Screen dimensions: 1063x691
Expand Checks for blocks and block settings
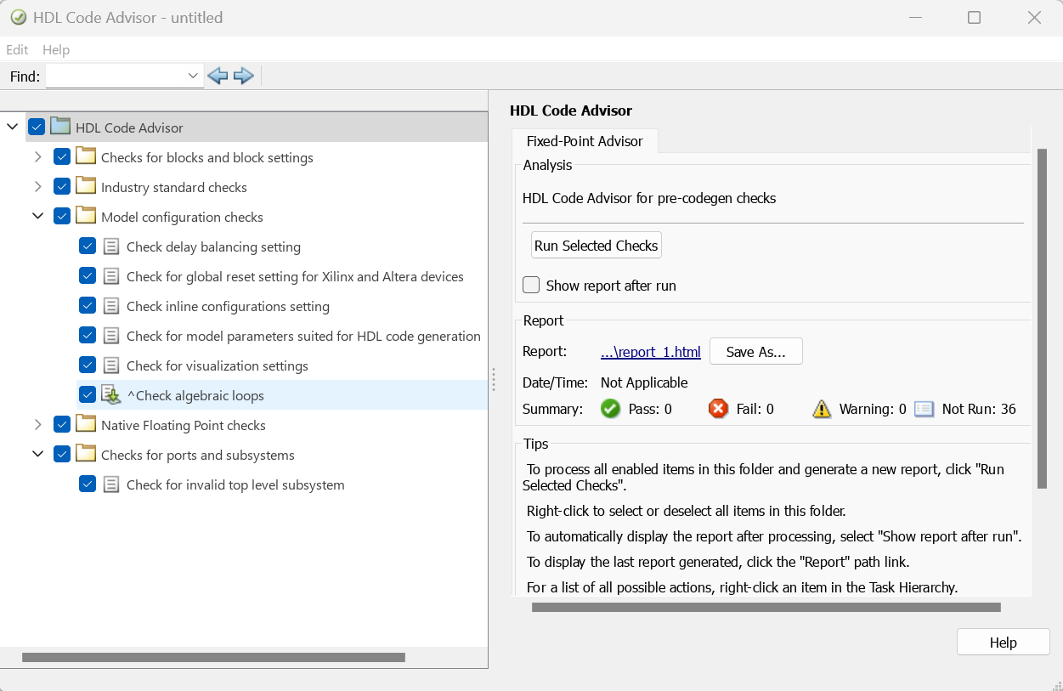tap(37, 157)
